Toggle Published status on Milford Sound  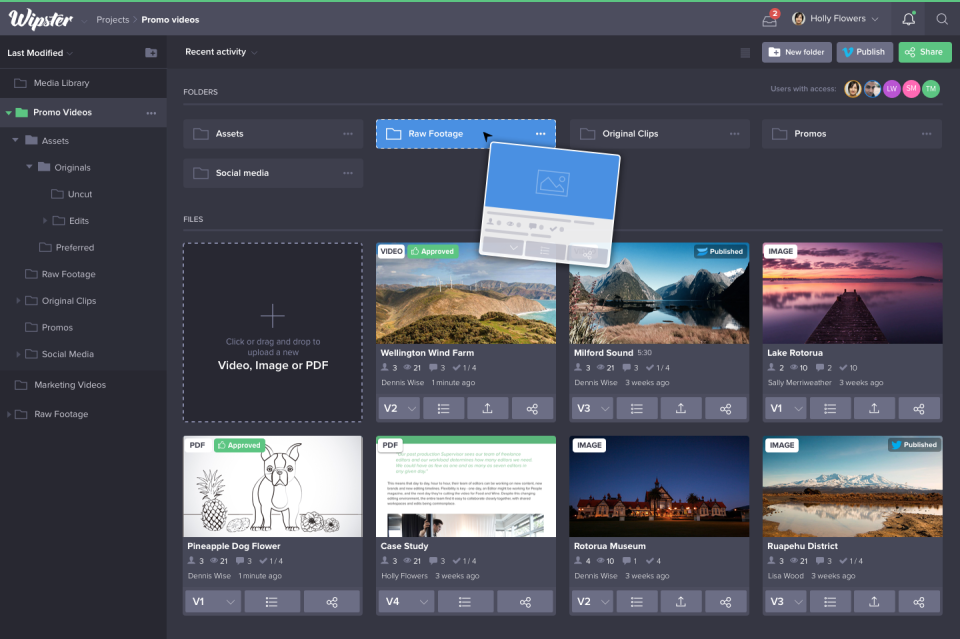[x=719, y=251]
